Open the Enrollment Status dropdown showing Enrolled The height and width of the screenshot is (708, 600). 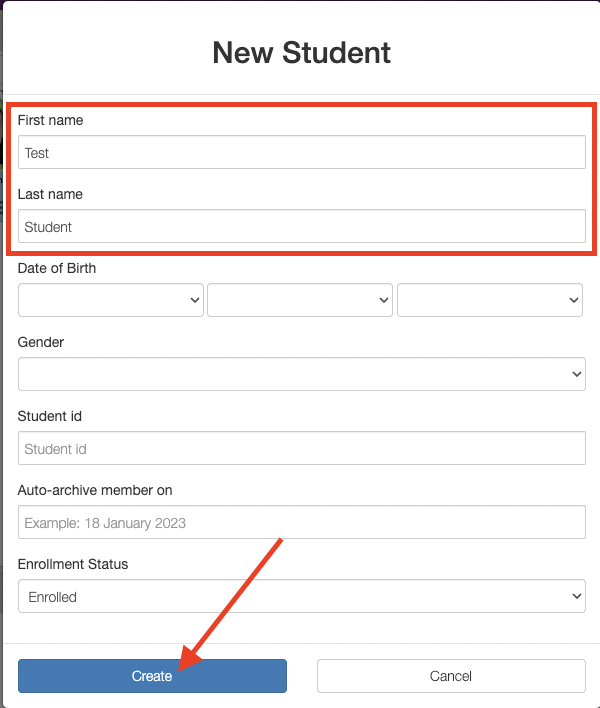301,597
